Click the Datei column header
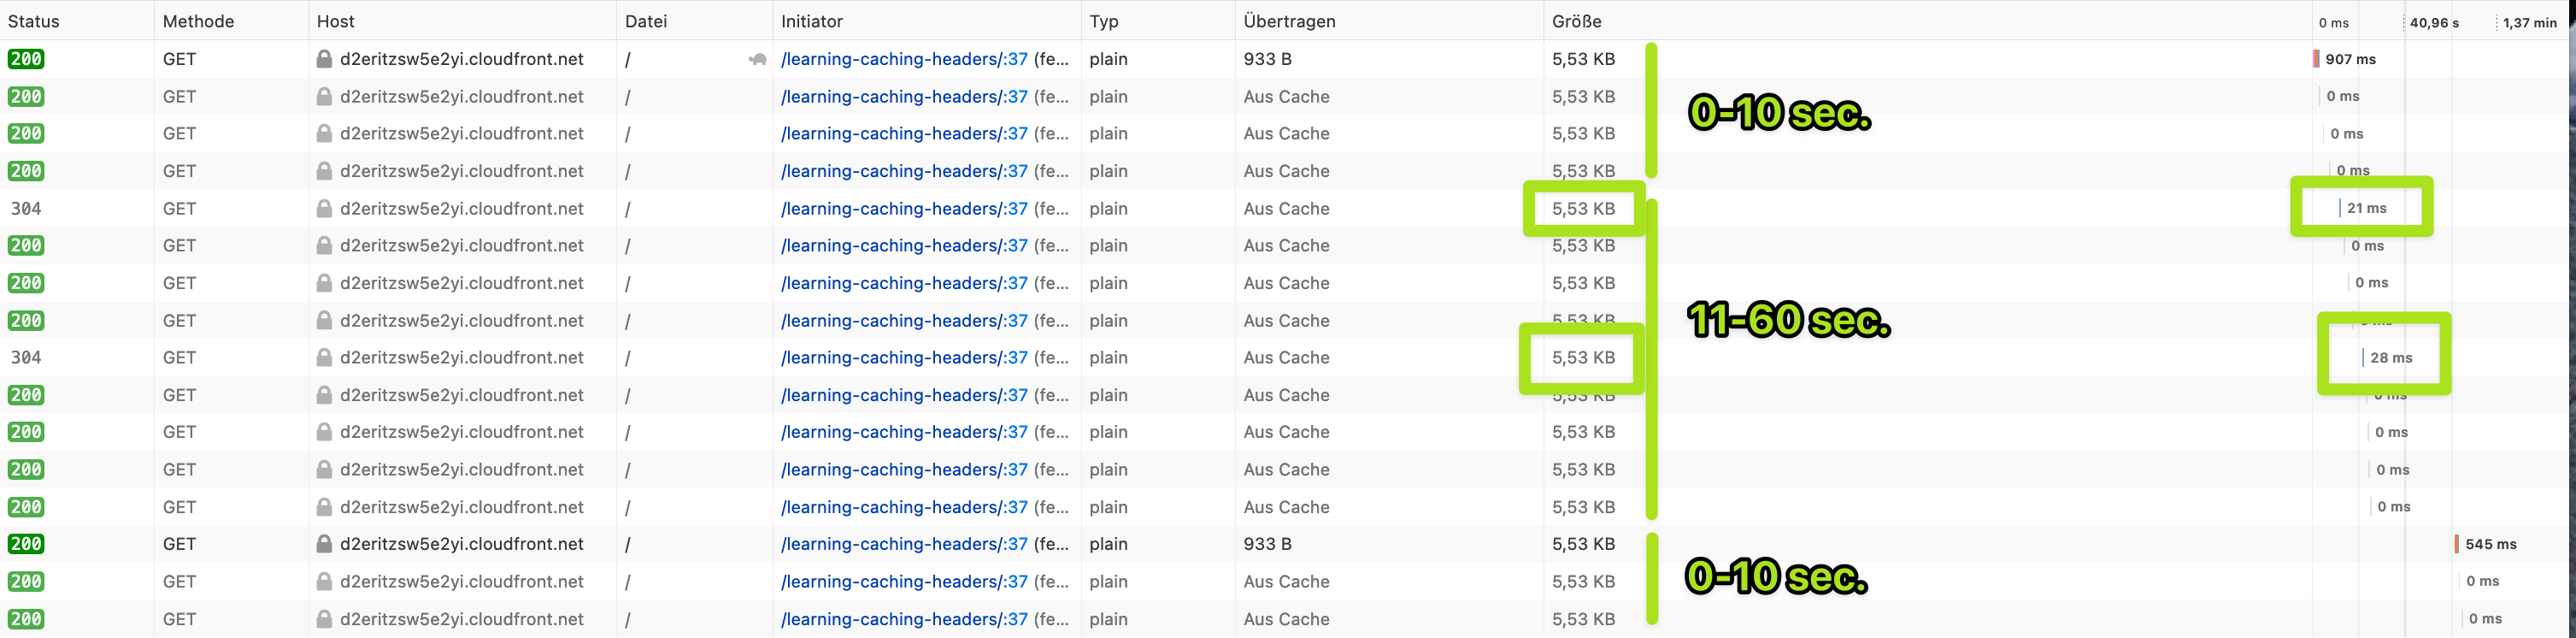Viewport: 2576px width, 638px height. tap(646, 21)
